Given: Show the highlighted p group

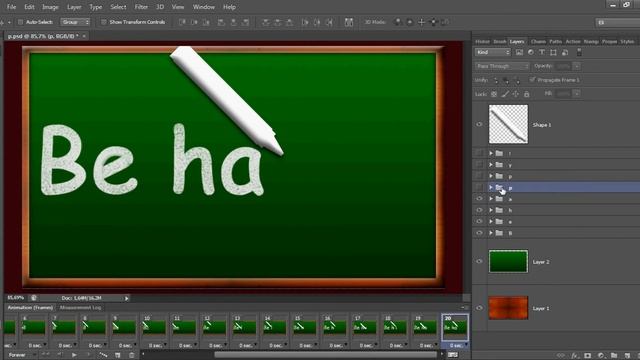Looking at the screenshot, I should 479,187.
